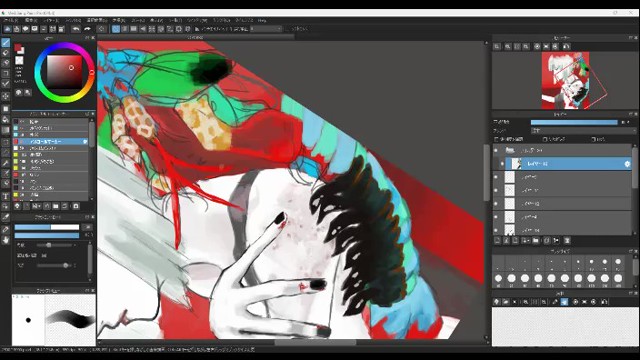640x360 pixels.
Task: Select the Text tool
Action: pos(6,196)
